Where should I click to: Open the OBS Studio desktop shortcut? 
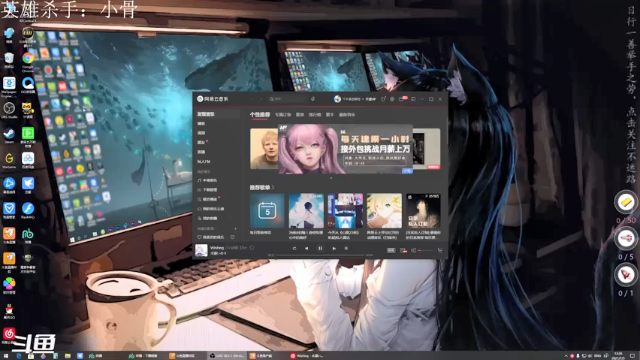[x=9, y=111]
